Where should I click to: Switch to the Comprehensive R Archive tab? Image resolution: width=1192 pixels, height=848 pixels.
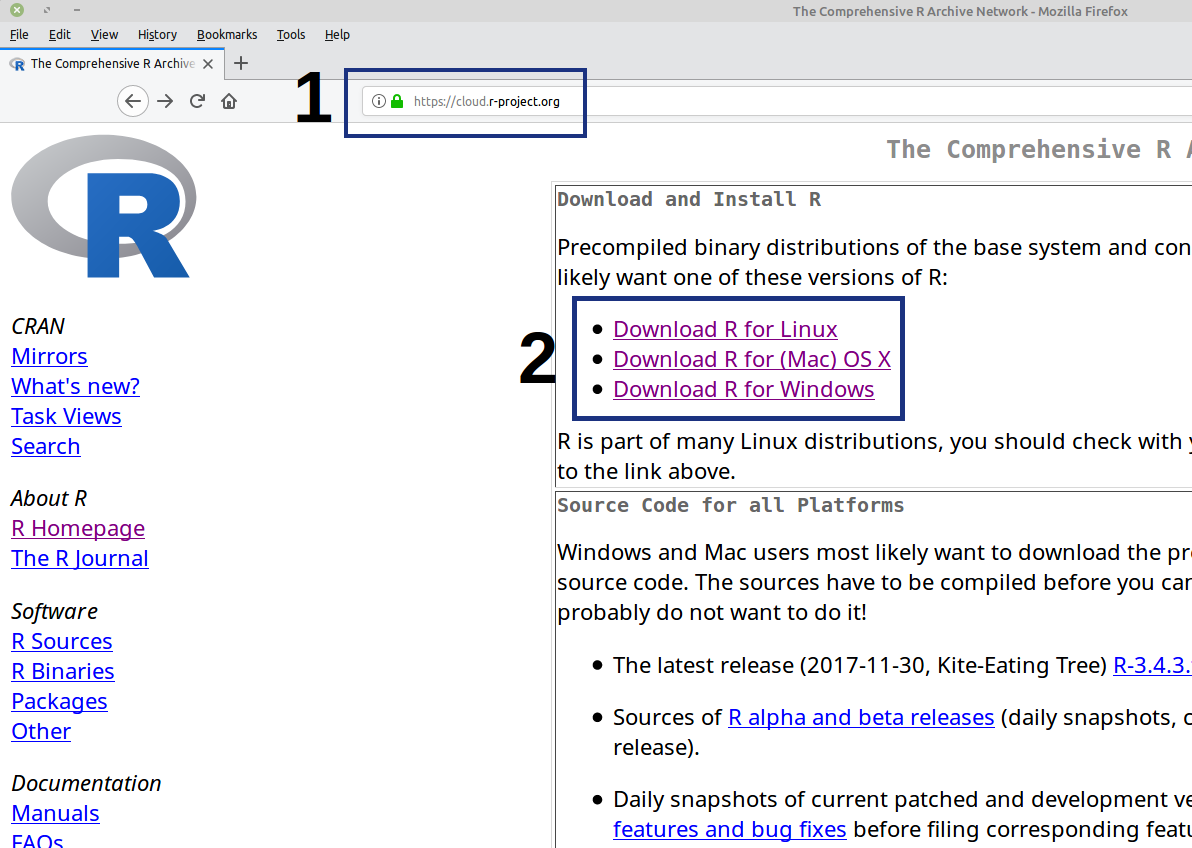click(x=110, y=63)
